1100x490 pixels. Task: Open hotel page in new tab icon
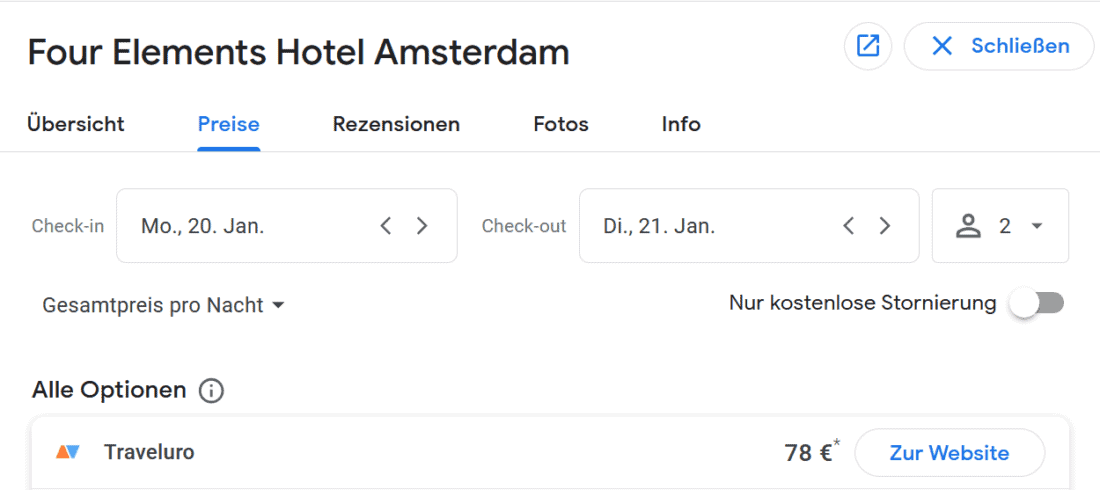(868, 46)
